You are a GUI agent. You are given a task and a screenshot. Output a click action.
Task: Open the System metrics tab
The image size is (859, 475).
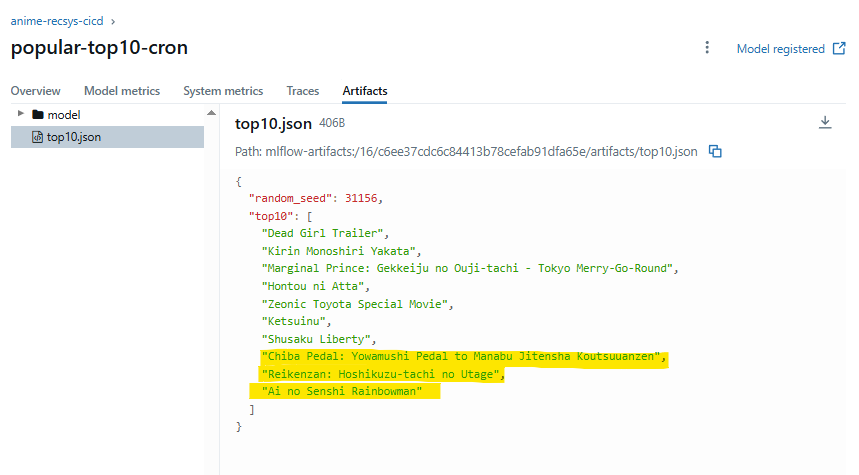pyautogui.click(x=223, y=91)
